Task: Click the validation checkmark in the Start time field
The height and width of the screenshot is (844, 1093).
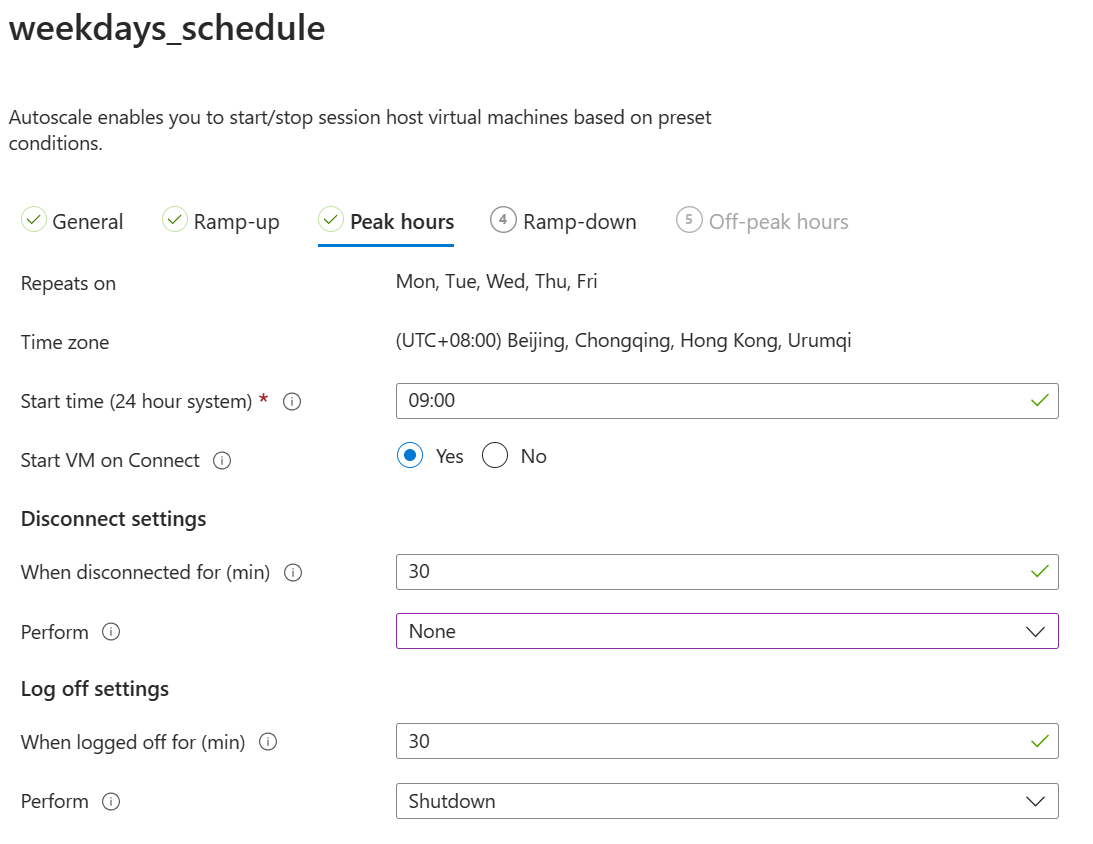Action: (x=1040, y=400)
